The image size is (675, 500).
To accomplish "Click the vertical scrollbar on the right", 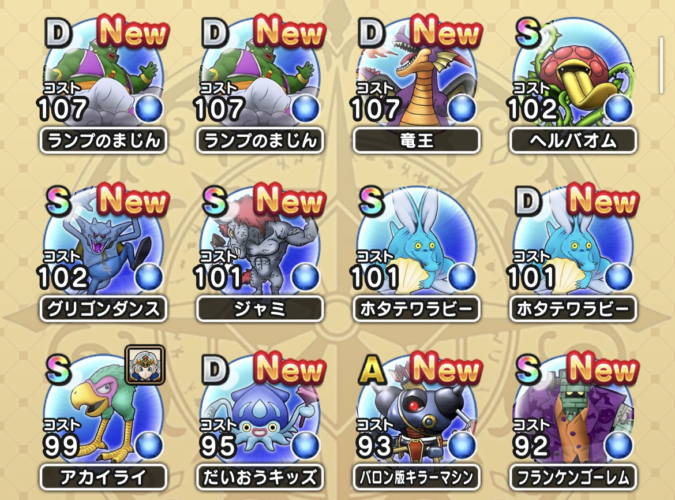I will pyautogui.click(x=661, y=65).
